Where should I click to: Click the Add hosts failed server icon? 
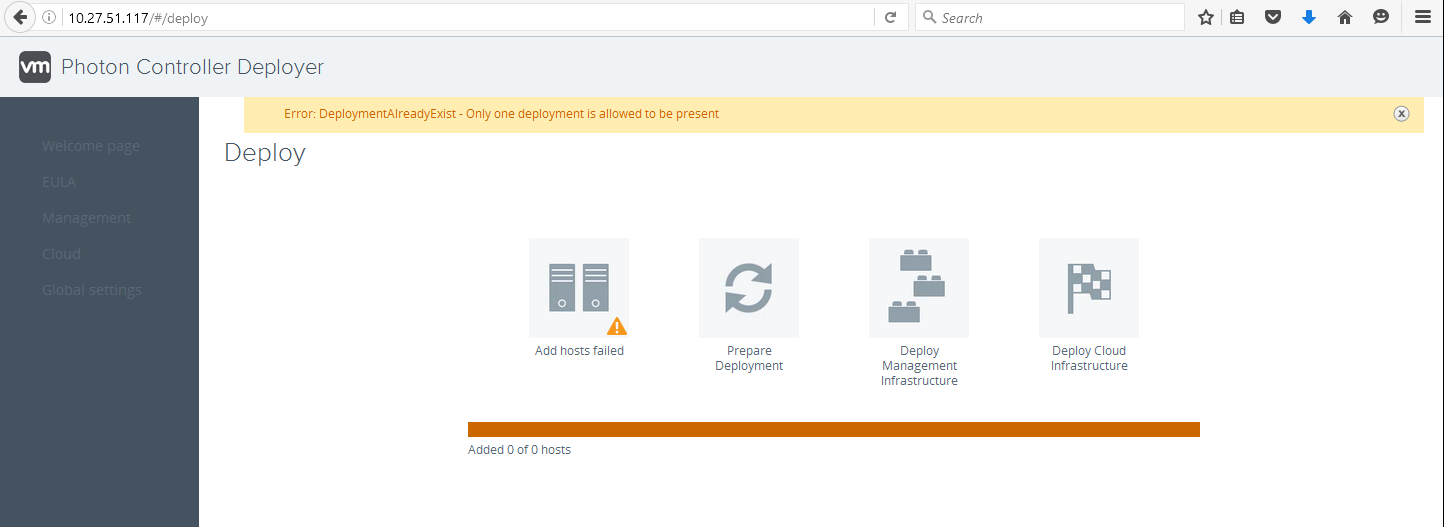coord(579,287)
